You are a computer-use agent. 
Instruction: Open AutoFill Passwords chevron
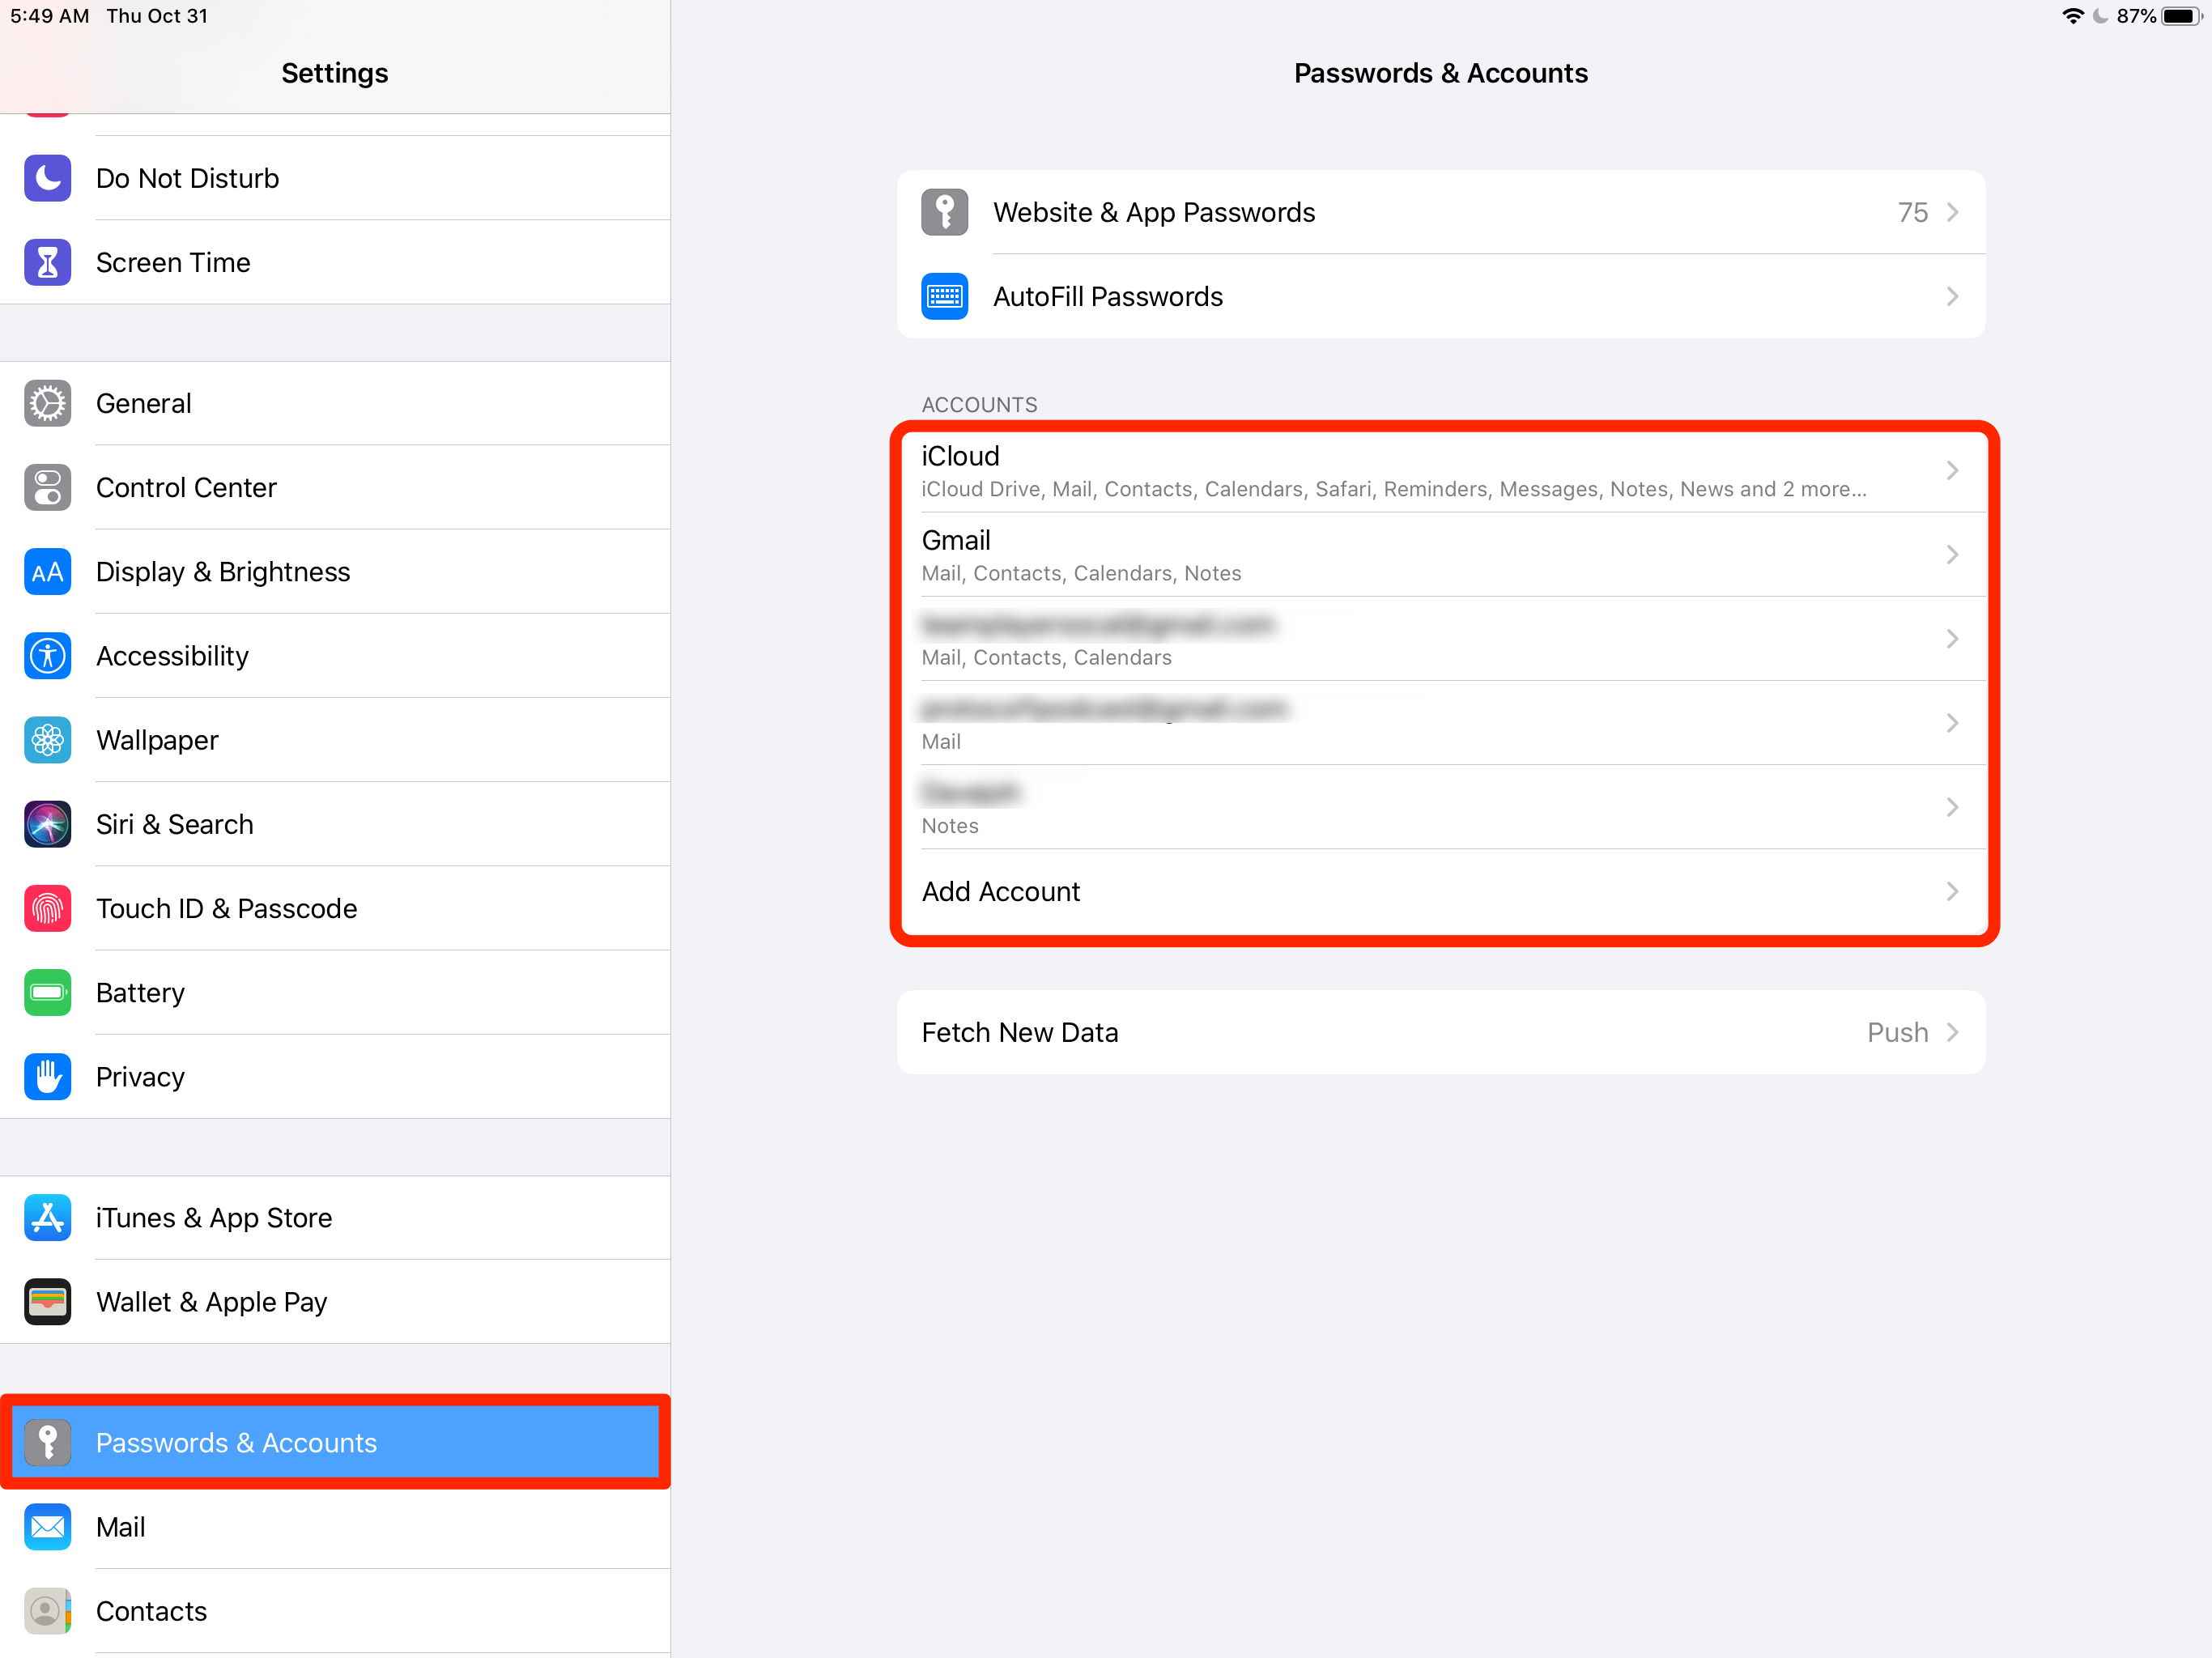1952,296
